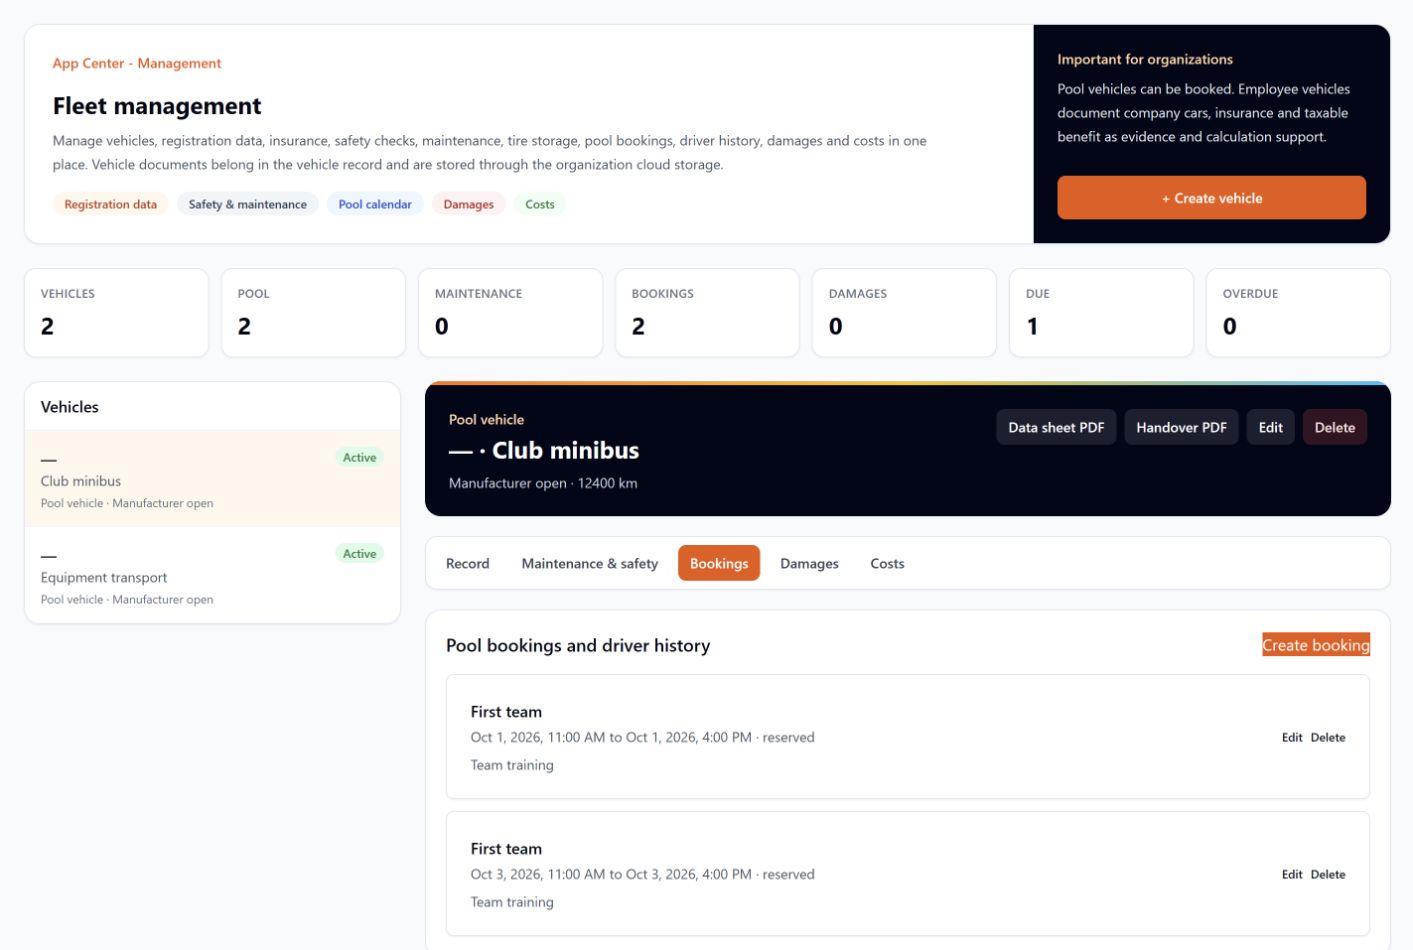
Task: Click the VEHICLES count card
Action: pyautogui.click(x=116, y=312)
